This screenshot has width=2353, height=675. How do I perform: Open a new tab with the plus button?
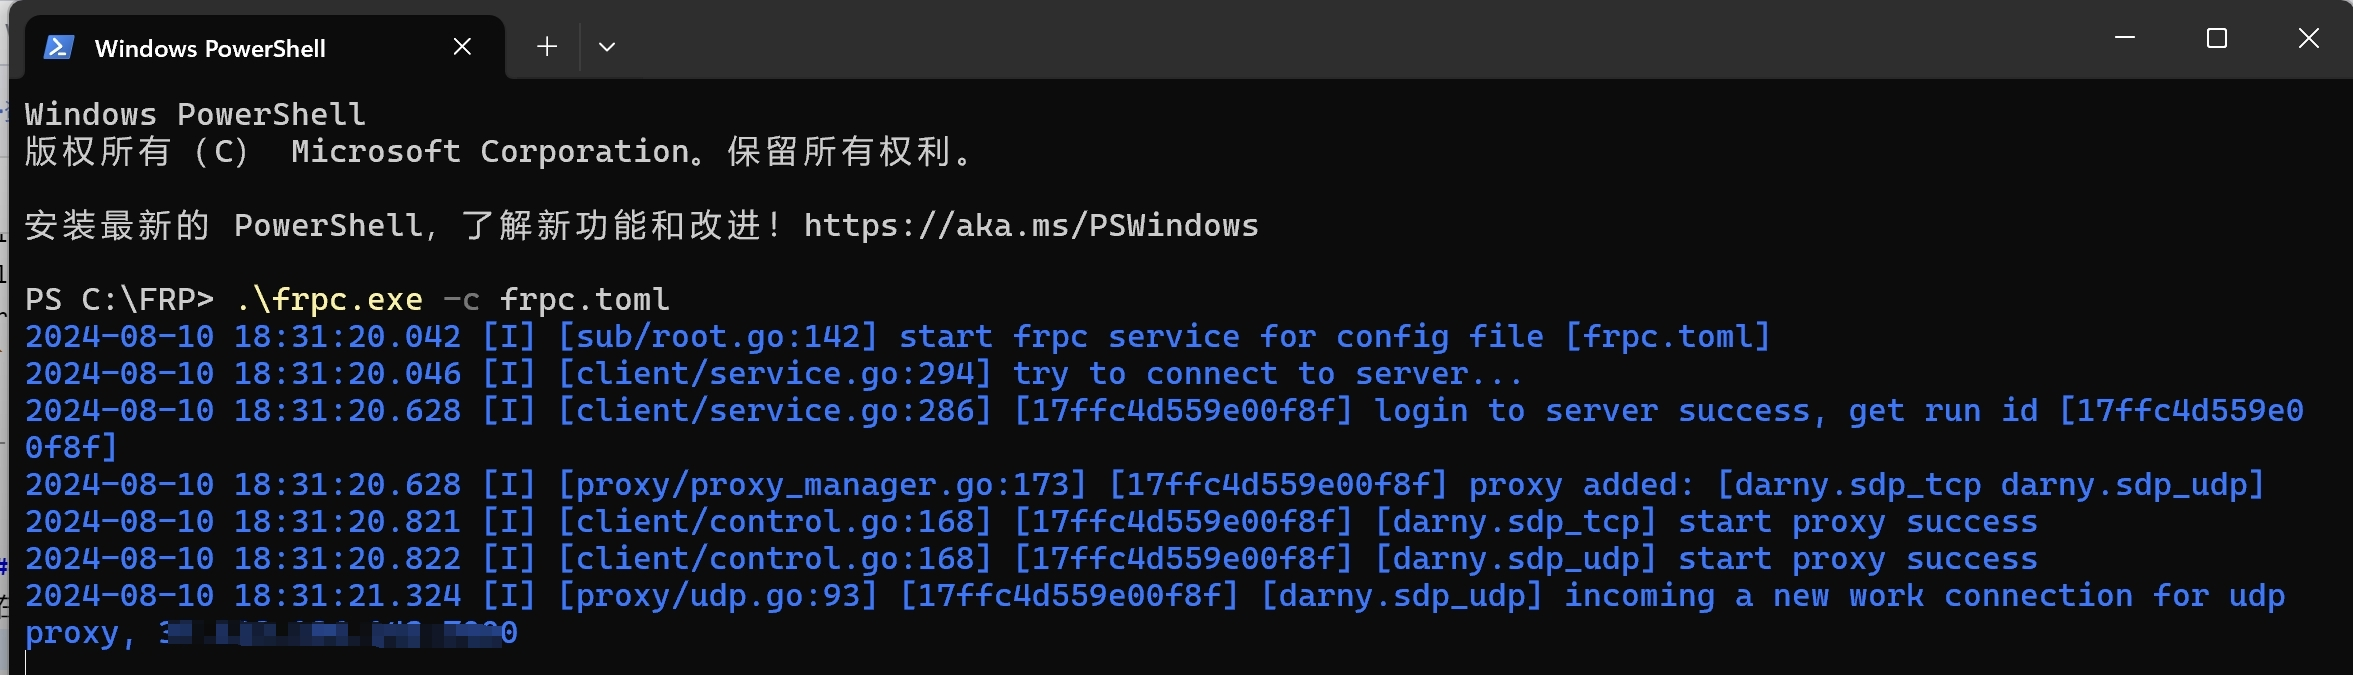tap(546, 46)
